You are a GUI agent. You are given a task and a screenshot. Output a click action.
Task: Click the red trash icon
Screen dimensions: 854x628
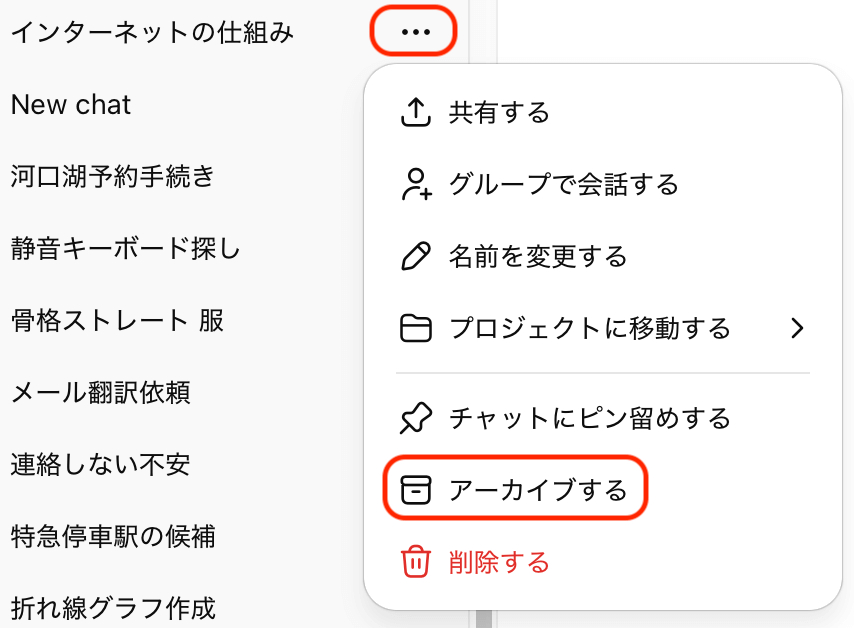415,562
